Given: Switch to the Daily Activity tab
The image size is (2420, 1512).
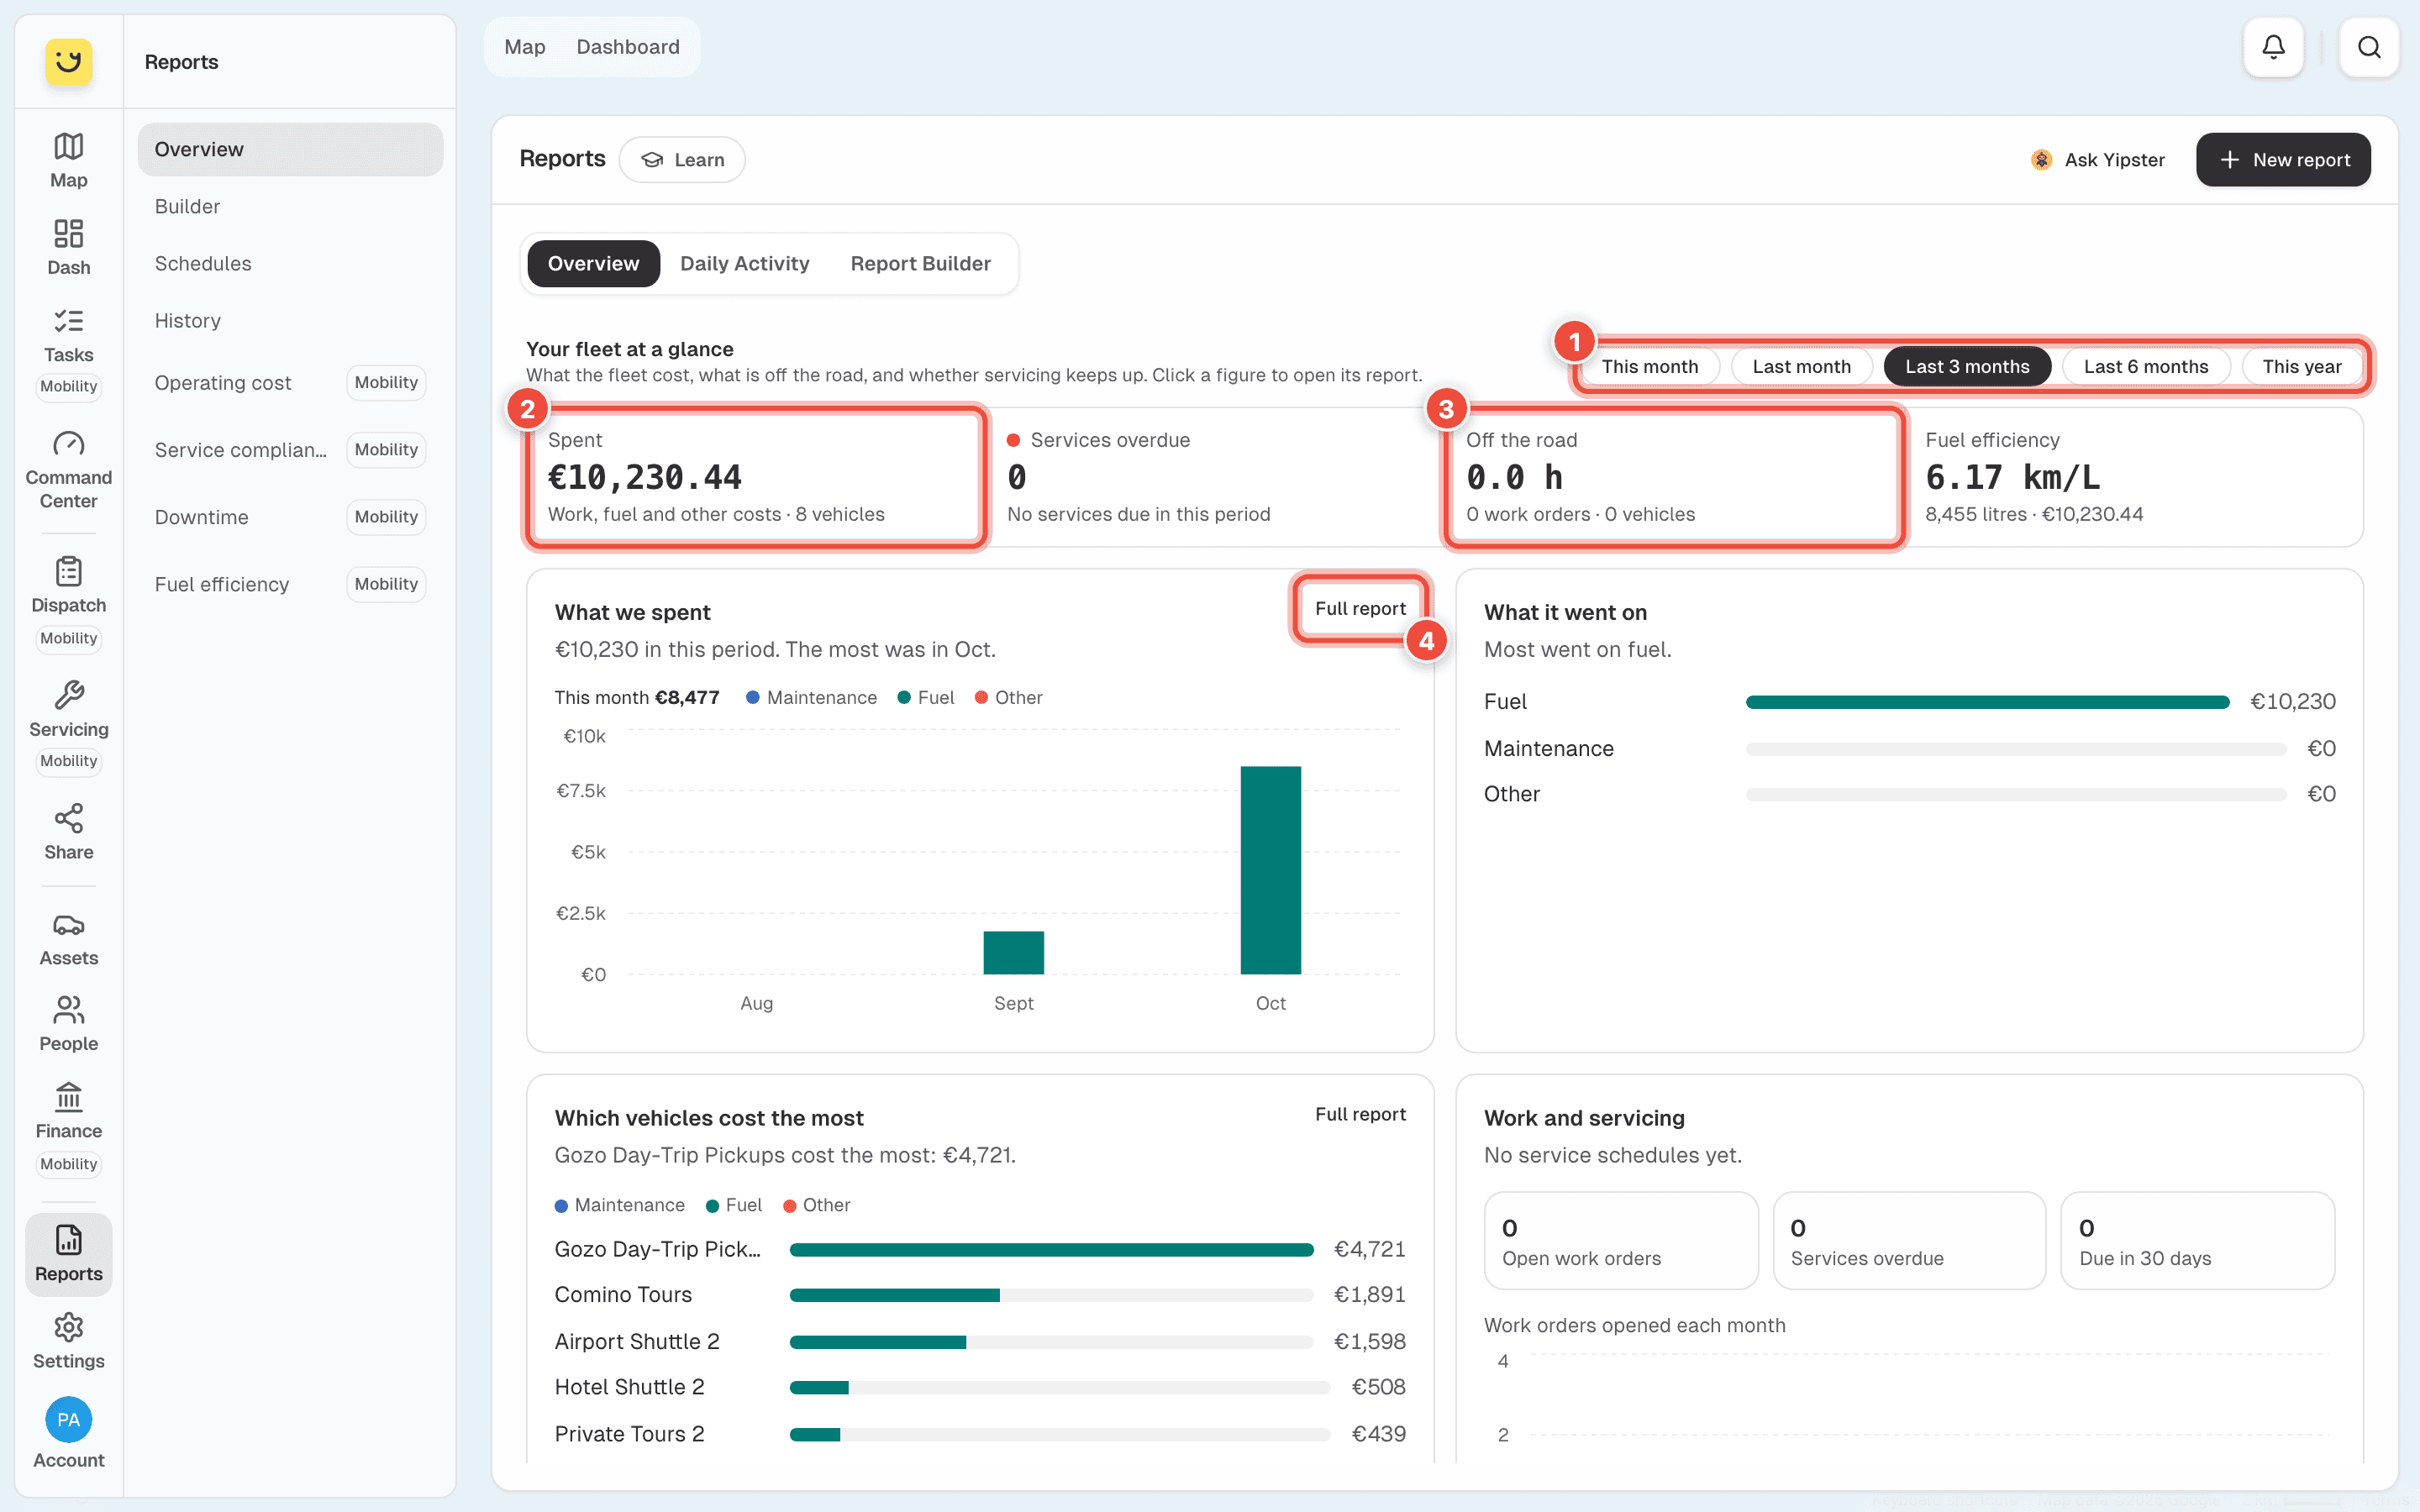Looking at the screenshot, I should click(x=744, y=263).
